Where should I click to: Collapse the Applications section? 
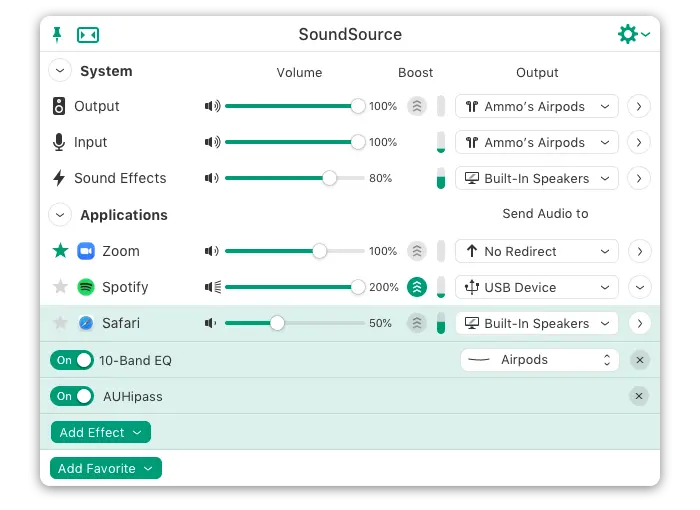pos(60,215)
